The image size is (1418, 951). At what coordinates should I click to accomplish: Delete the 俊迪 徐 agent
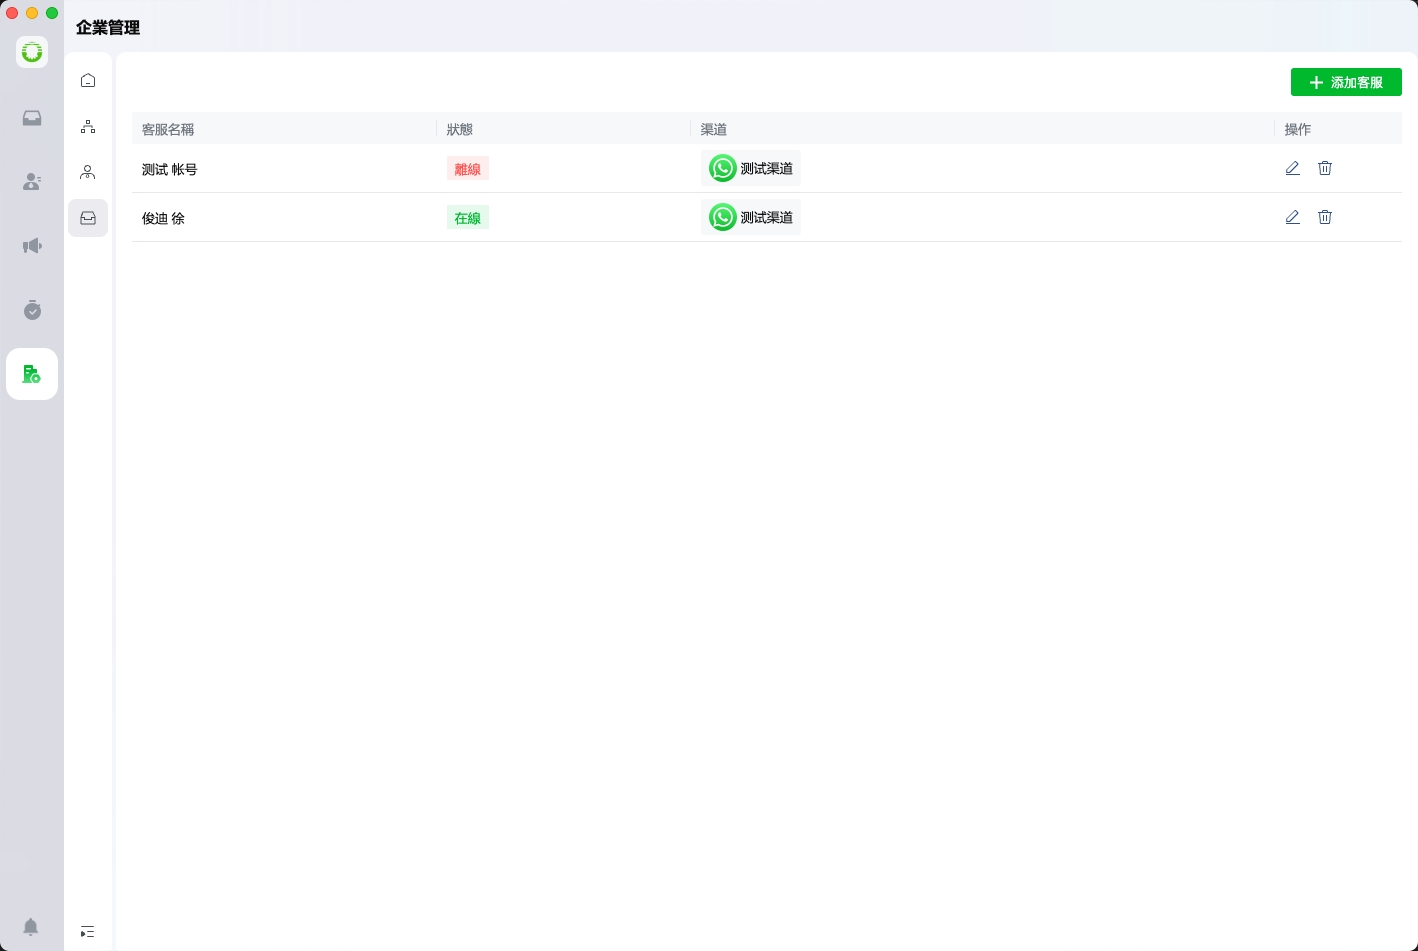tap(1325, 217)
